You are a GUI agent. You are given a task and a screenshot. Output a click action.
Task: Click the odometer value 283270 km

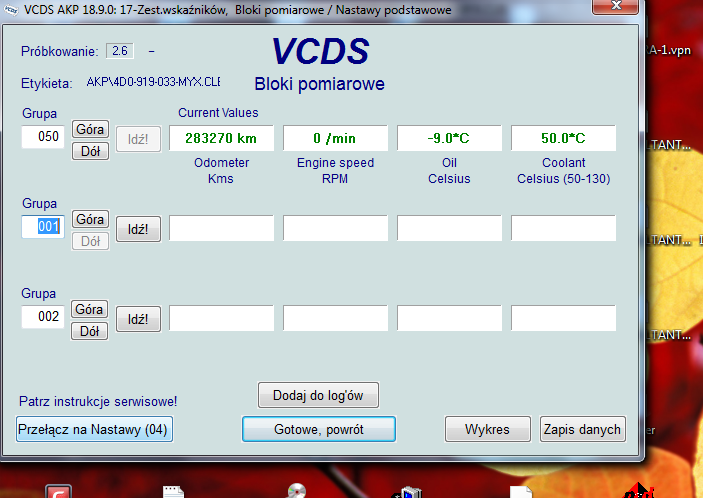coord(221,138)
